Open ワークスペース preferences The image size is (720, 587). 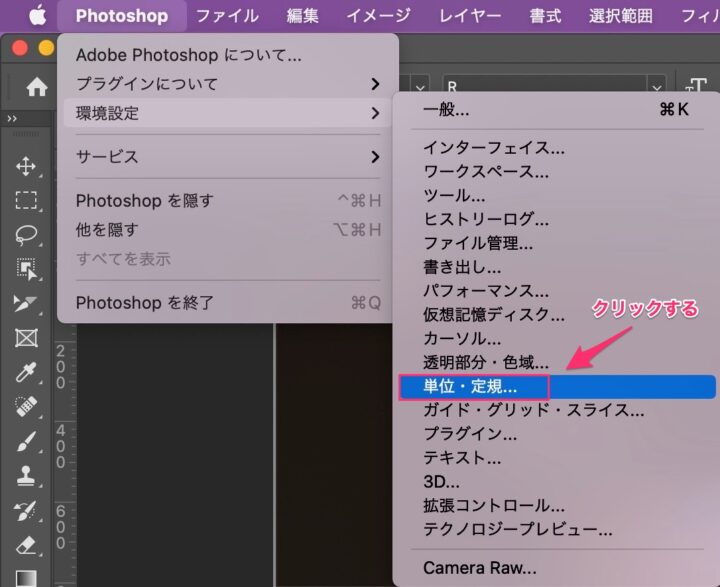click(557, 172)
